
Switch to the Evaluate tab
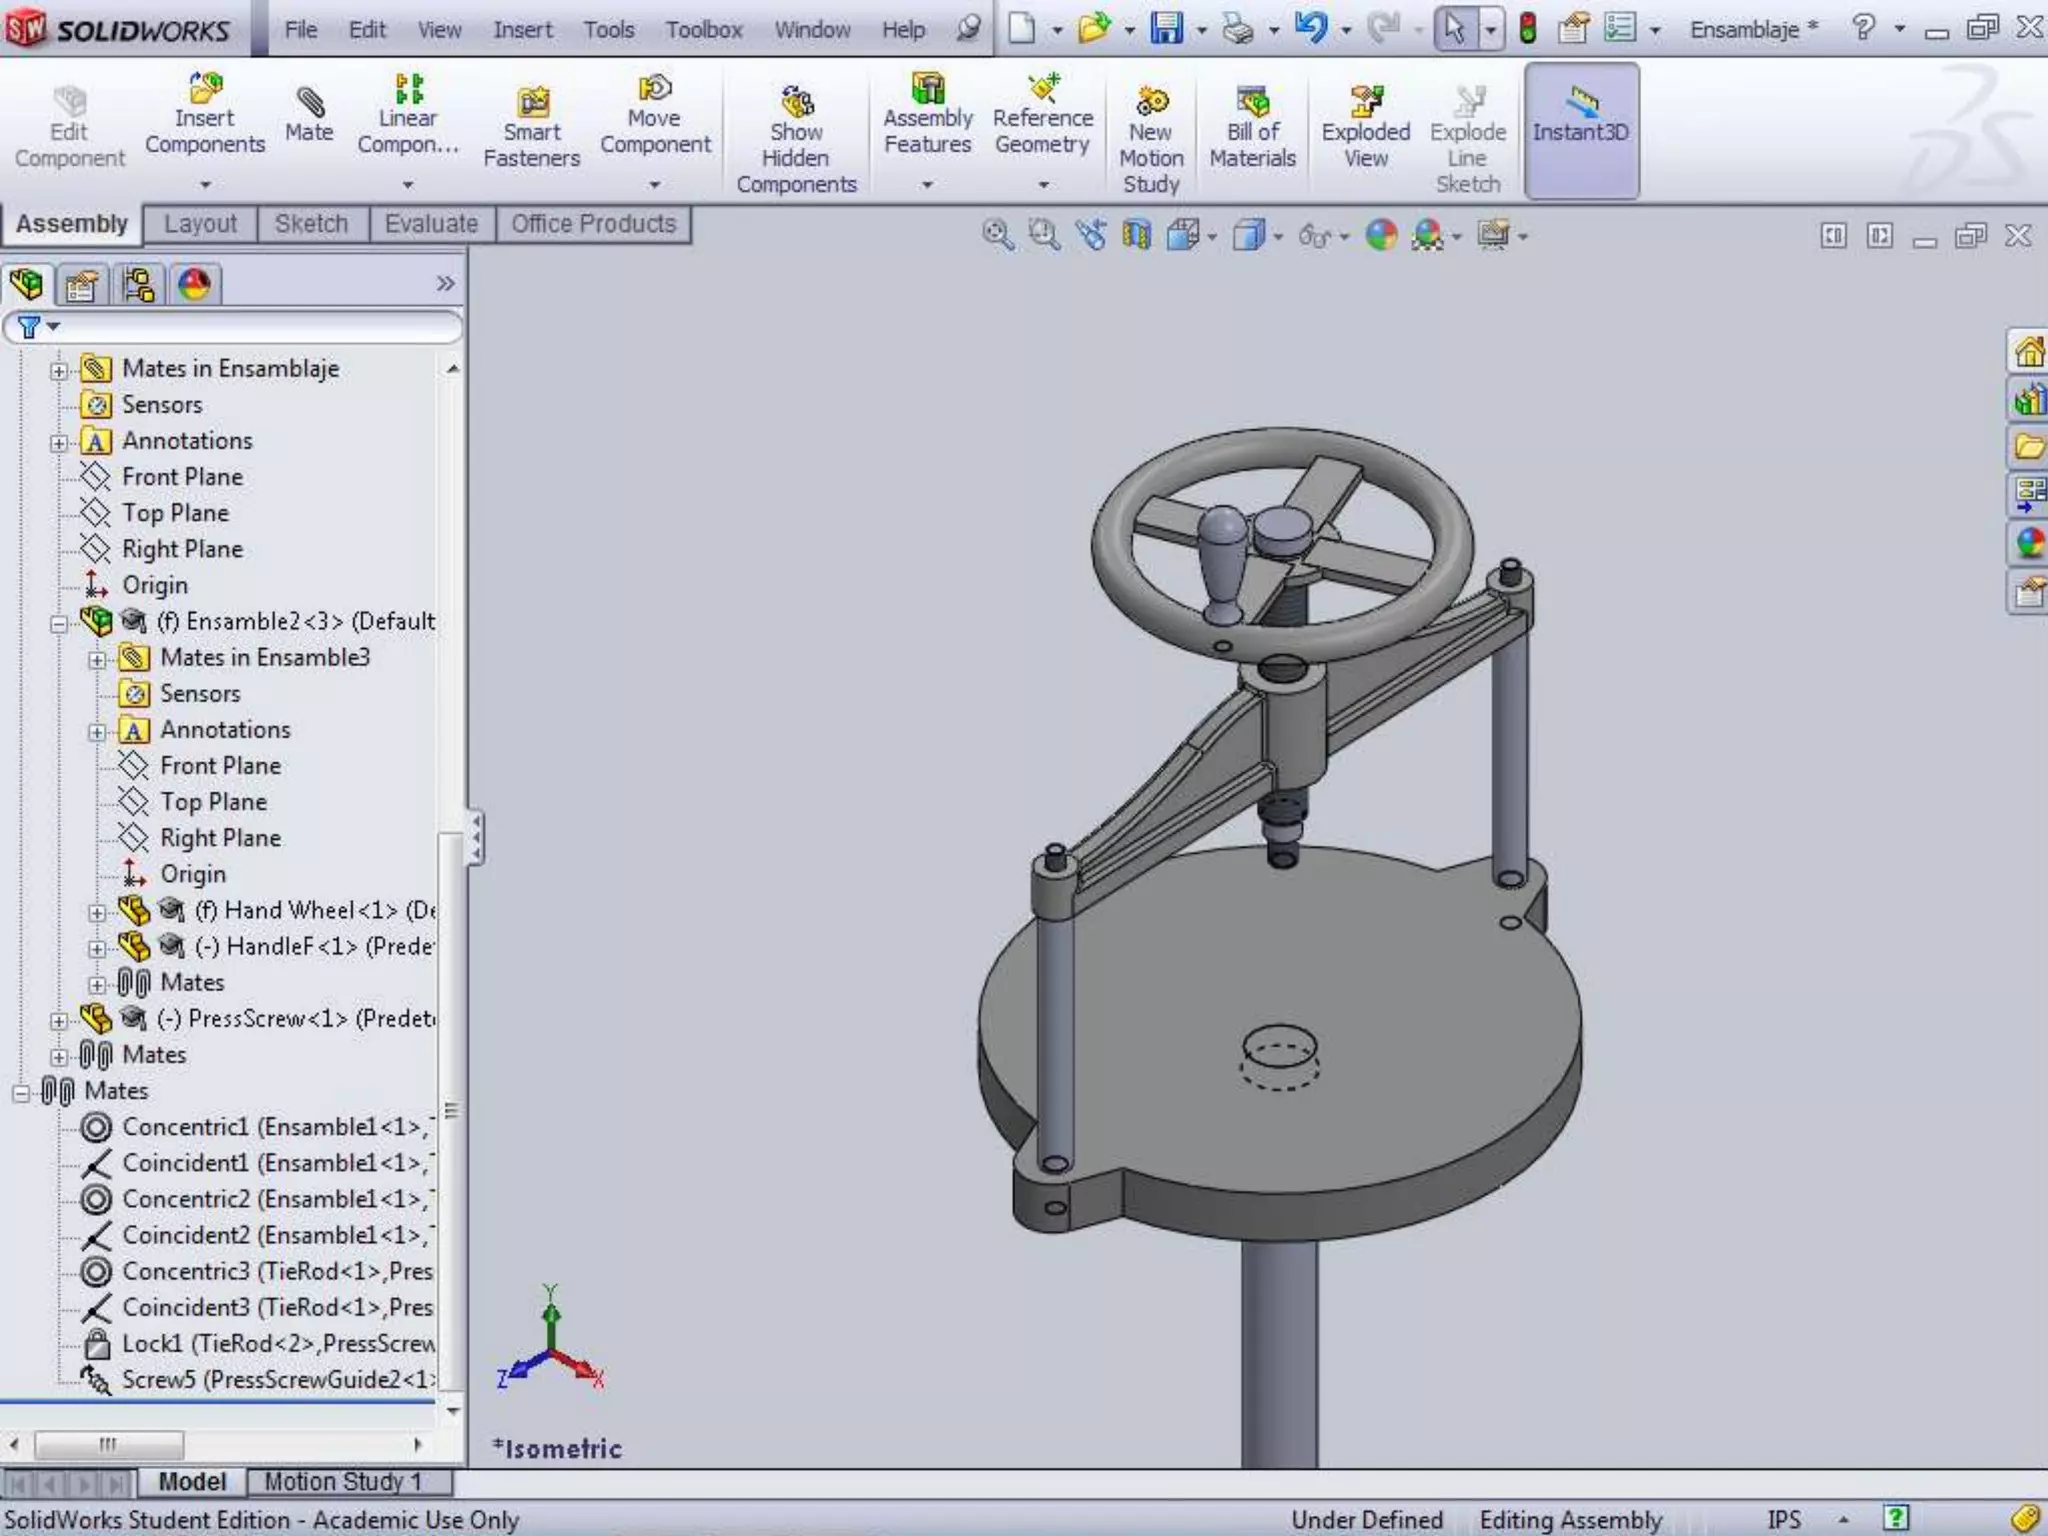point(431,224)
